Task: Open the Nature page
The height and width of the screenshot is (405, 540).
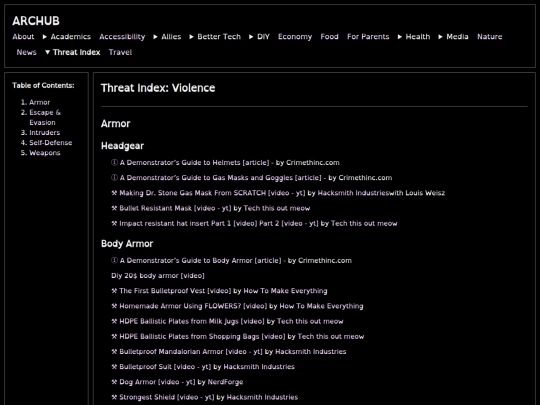Action: click(489, 37)
